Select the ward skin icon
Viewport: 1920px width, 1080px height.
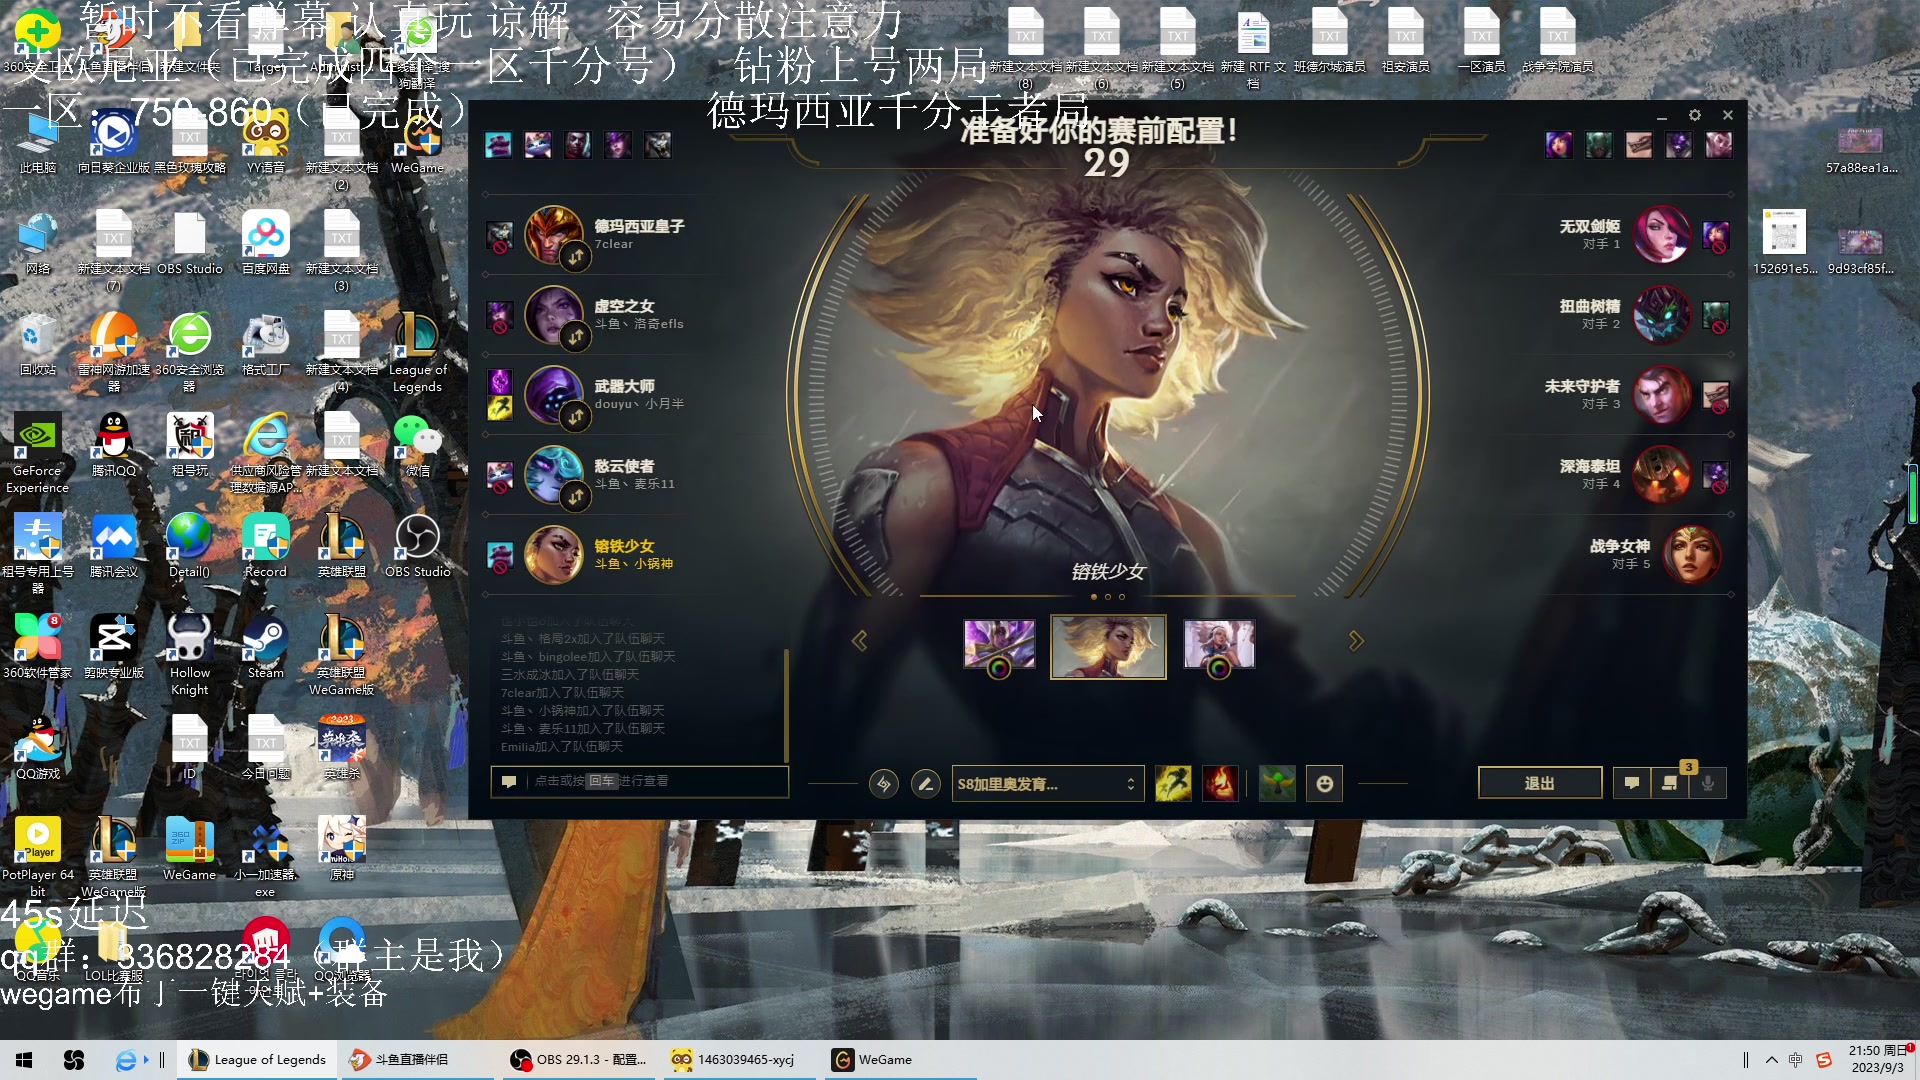point(1277,784)
